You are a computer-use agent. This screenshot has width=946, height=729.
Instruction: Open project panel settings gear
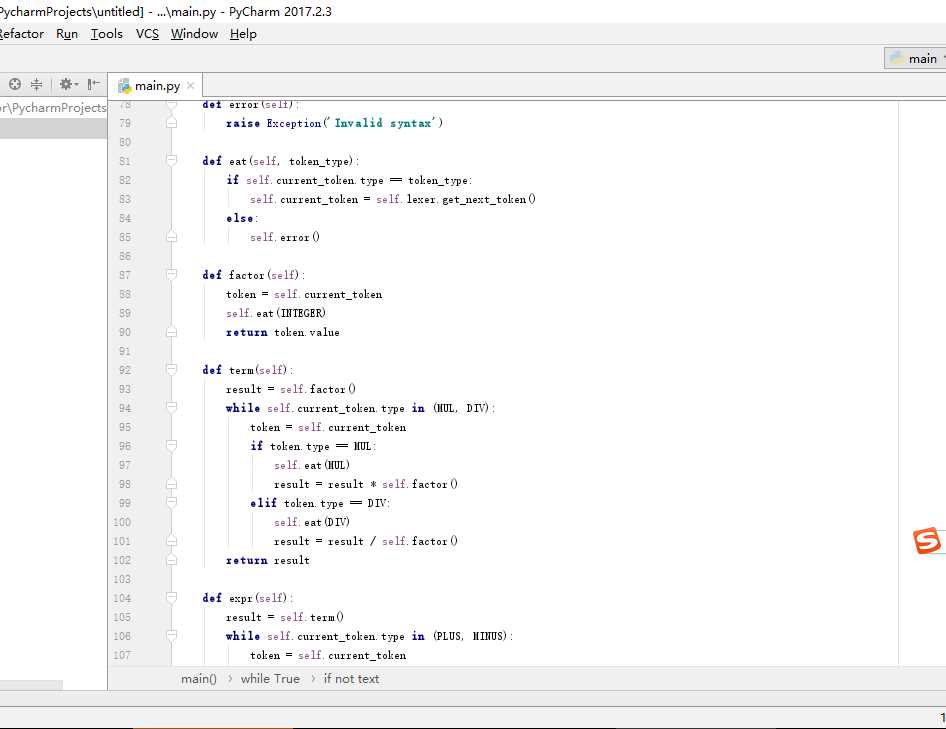click(68, 84)
